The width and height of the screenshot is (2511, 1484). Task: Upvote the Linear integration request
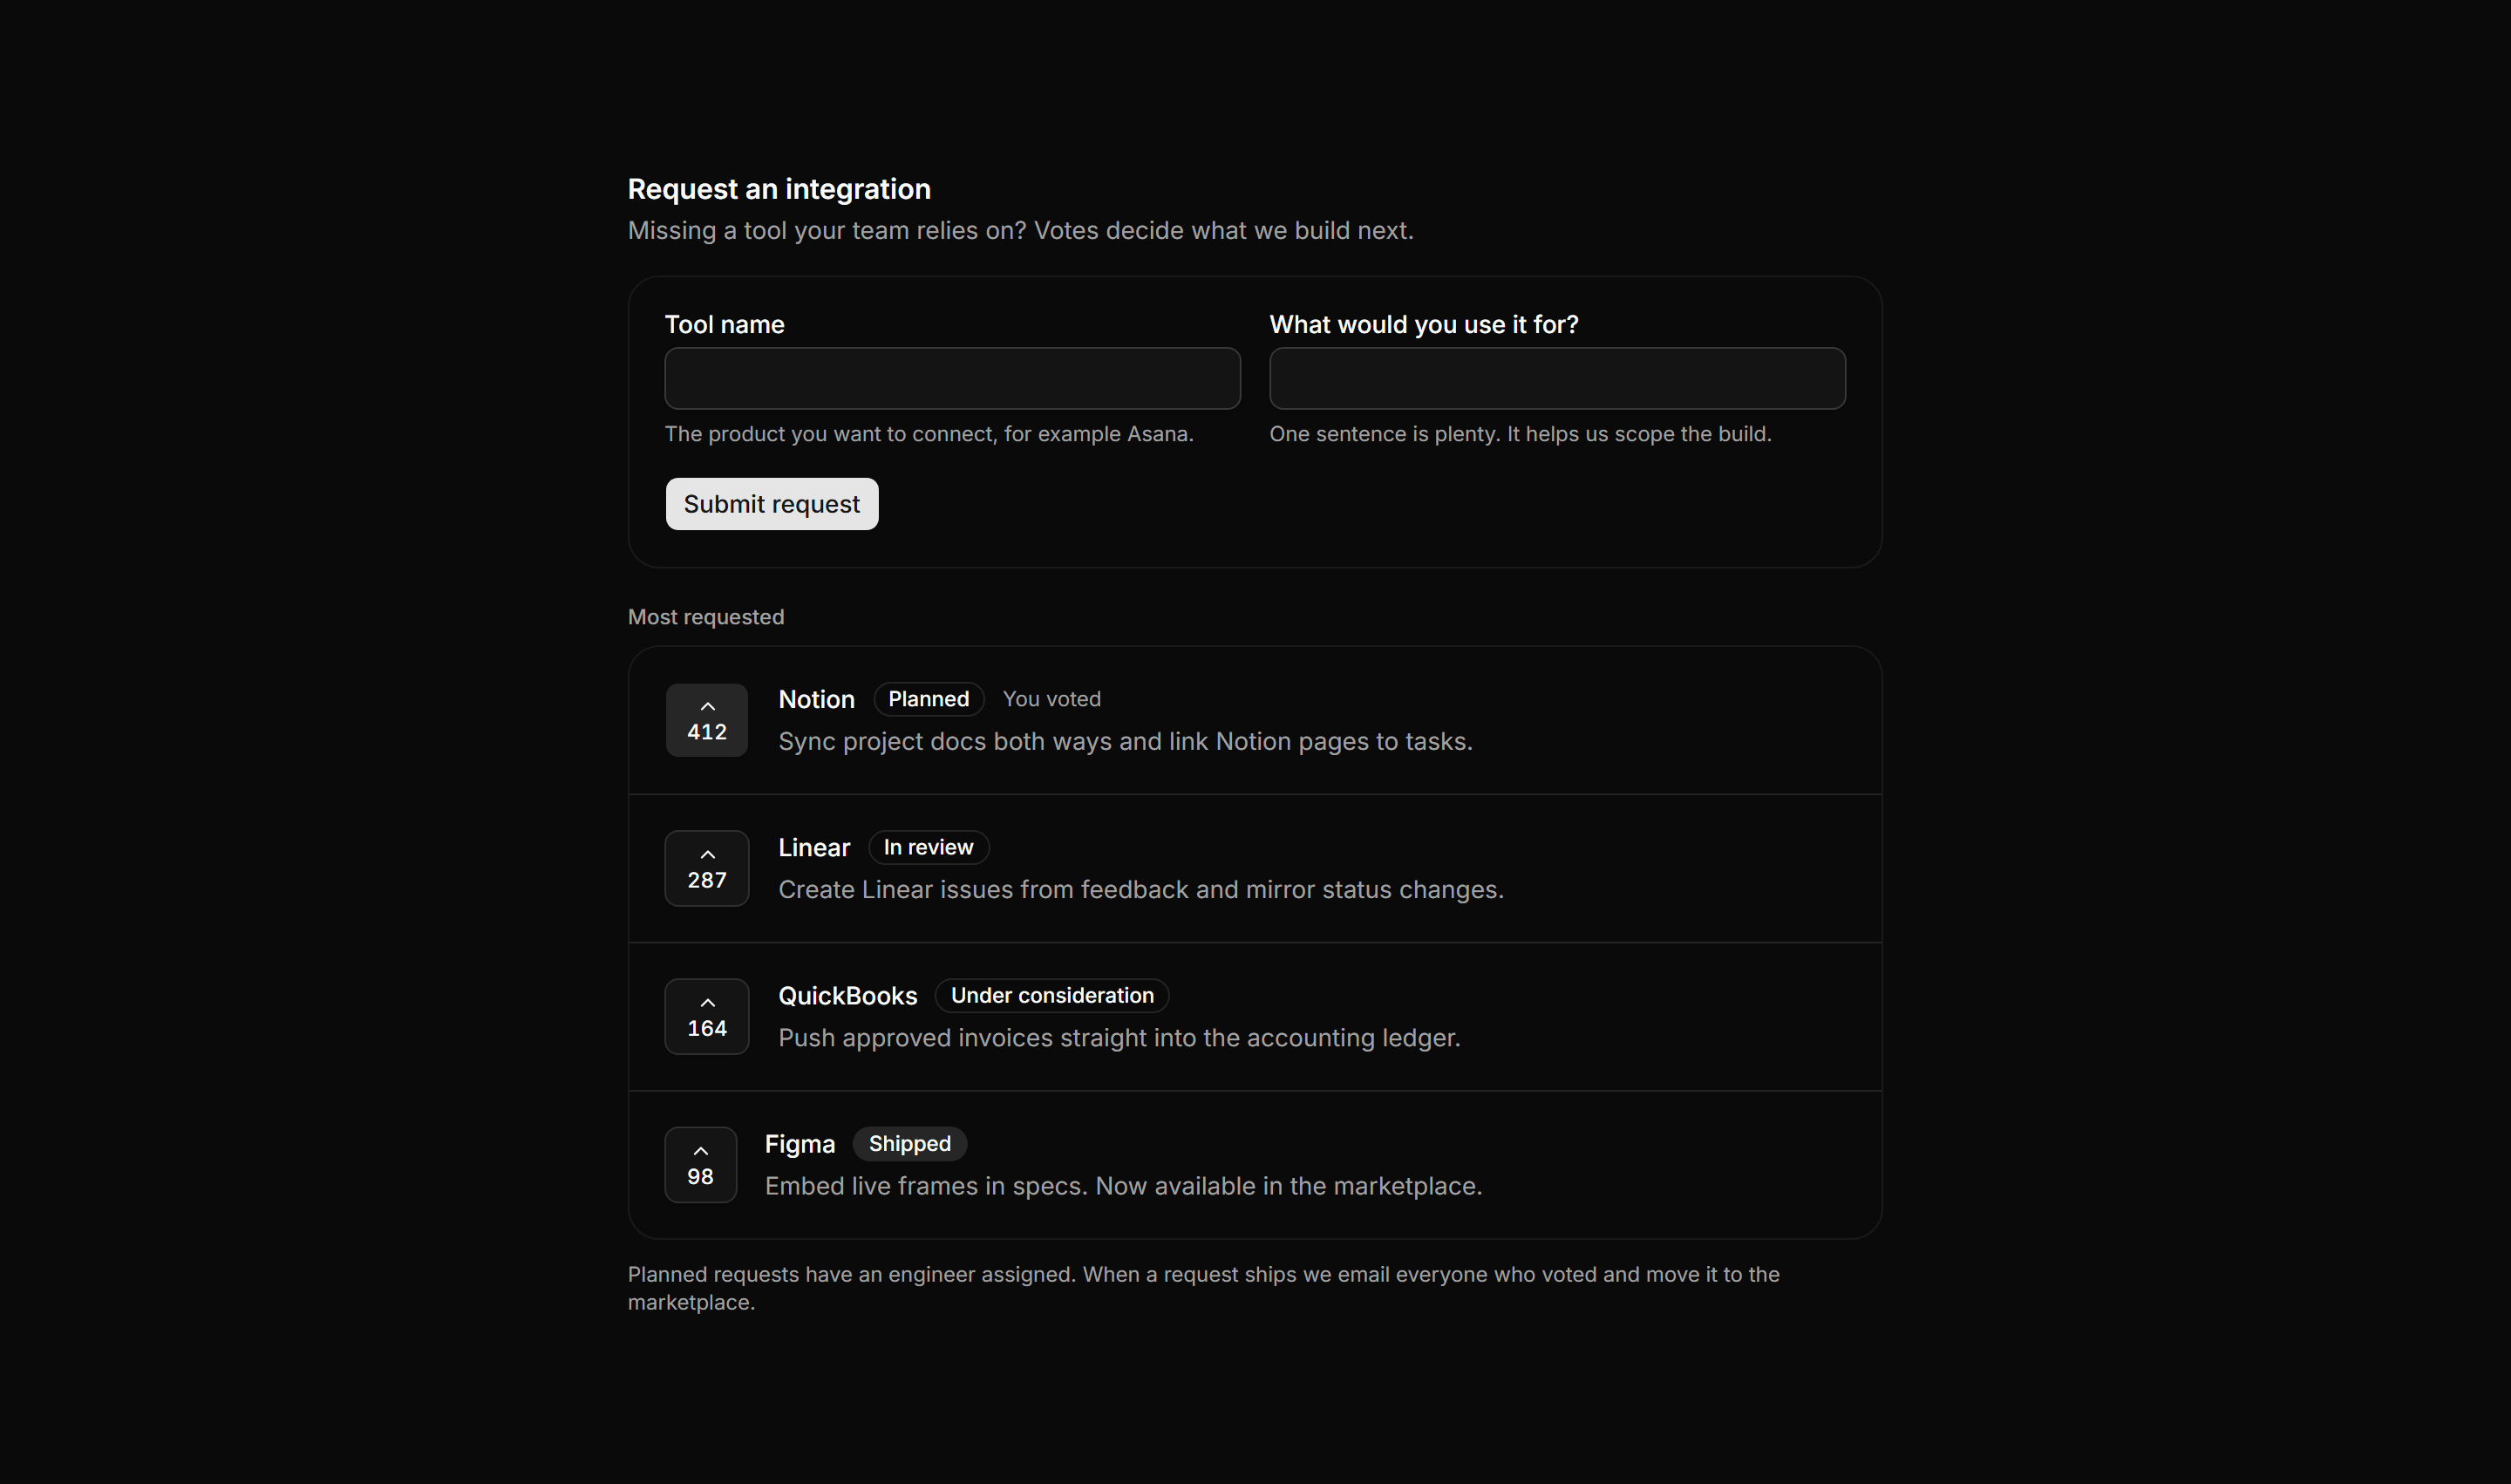pyautogui.click(x=707, y=868)
